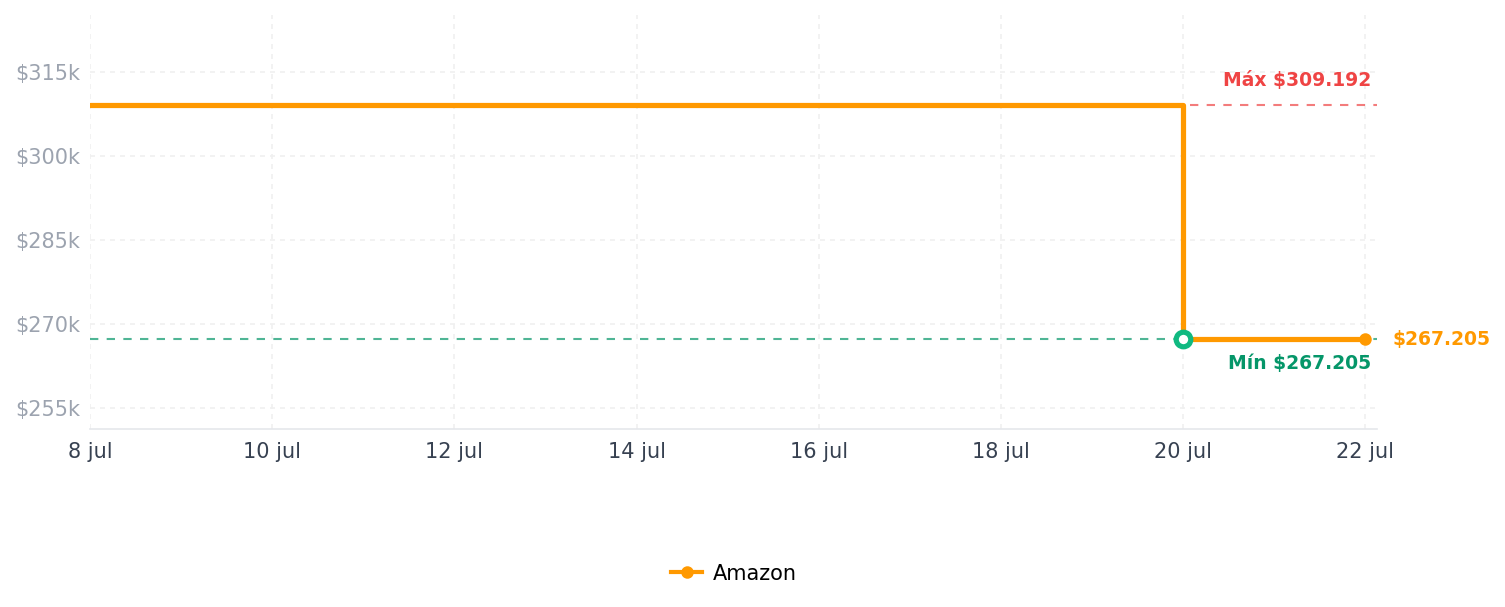Click the 10 jul axis label
The width and height of the screenshot is (1505, 607).
272,451
